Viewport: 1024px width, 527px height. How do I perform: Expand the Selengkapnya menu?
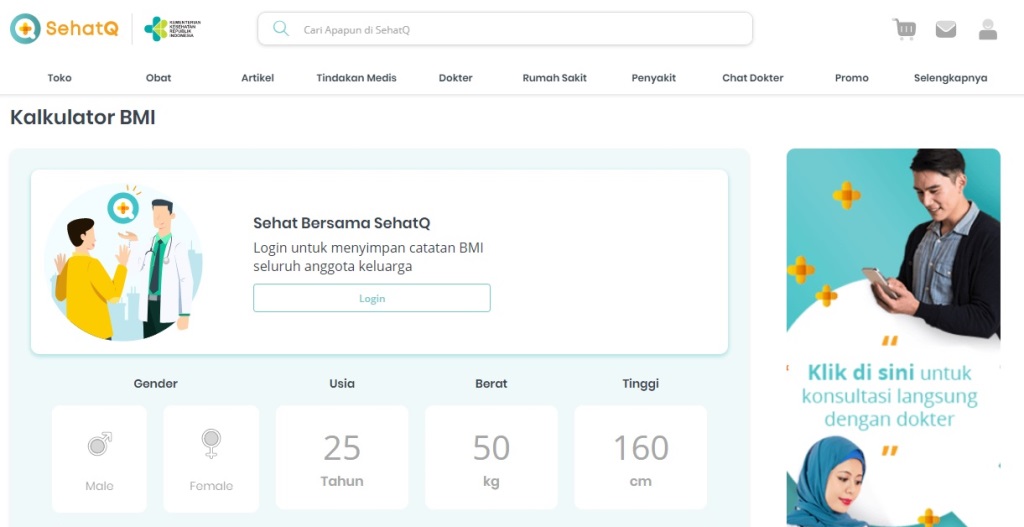click(x=950, y=78)
